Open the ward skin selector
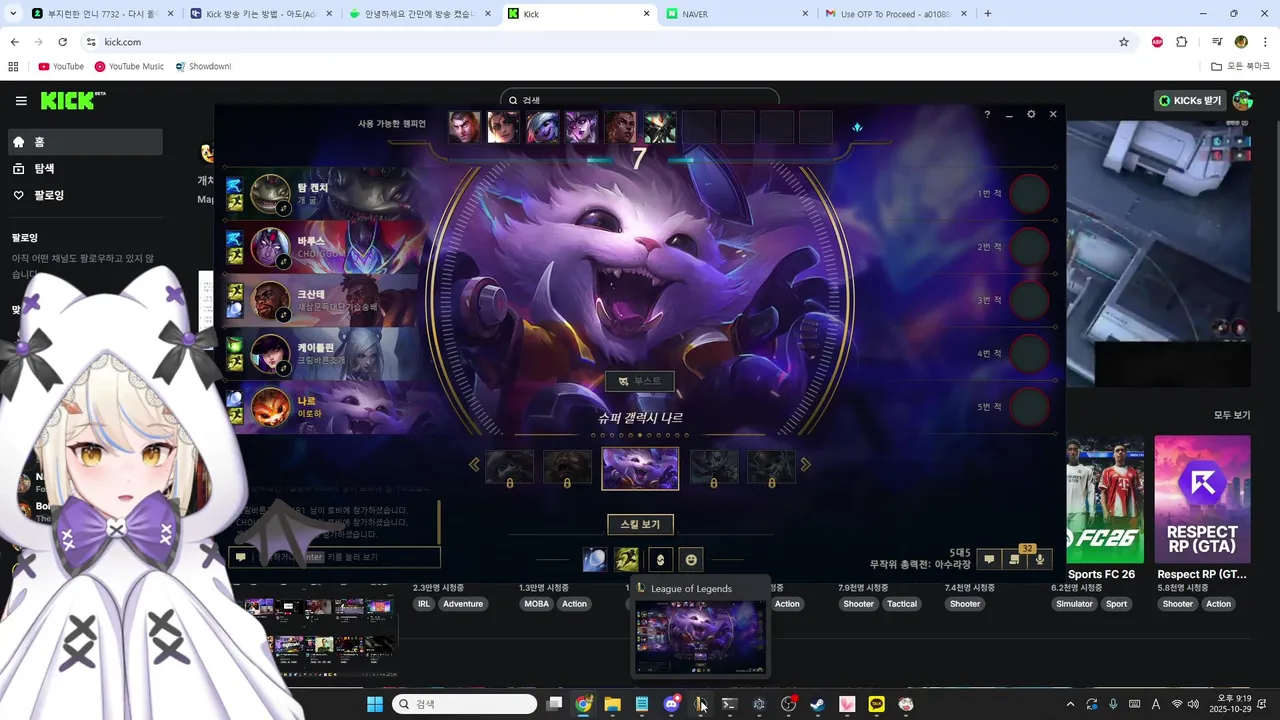This screenshot has width=1280, height=720. (x=659, y=560)
